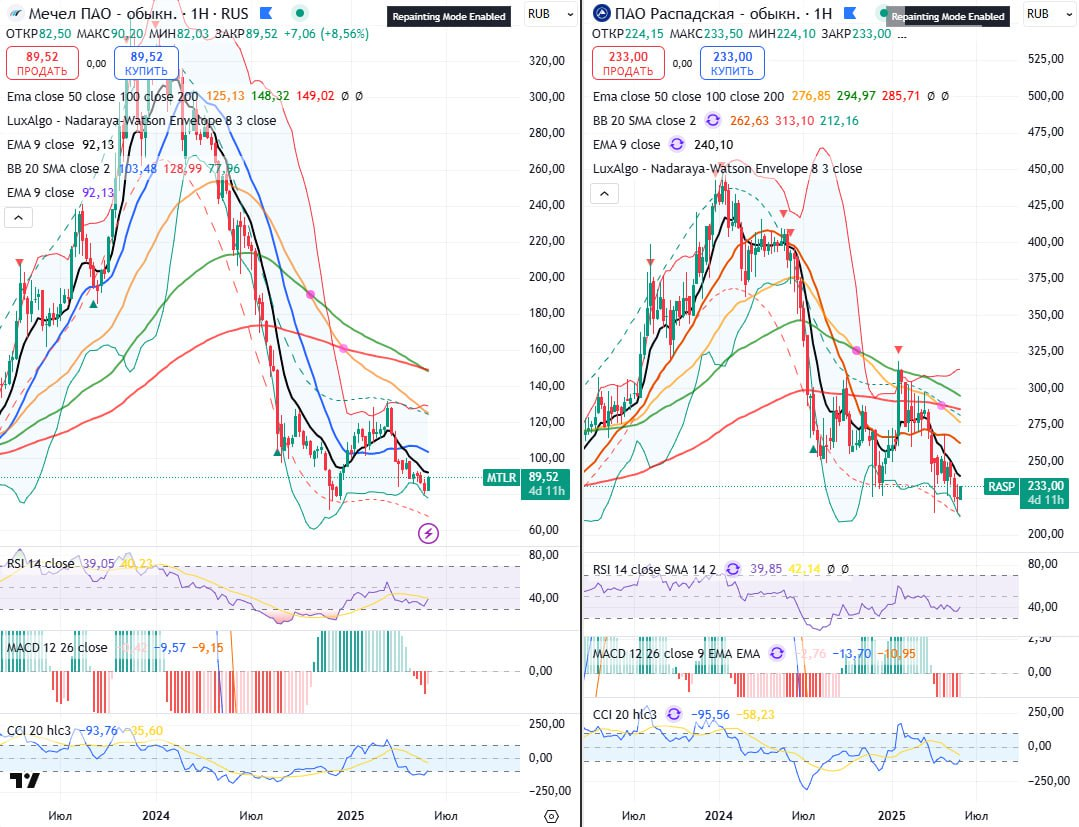Screen dimensions: 1079x827
Task: Click the refresh icon next to MACD on Распадская
Action: coord(777,653)
